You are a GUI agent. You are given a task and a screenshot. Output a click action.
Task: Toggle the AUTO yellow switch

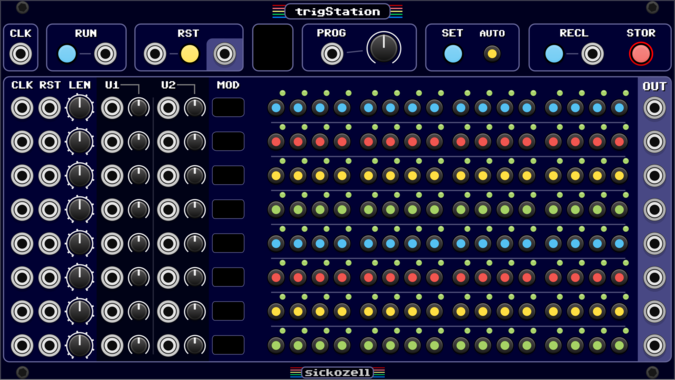click(492, 54)
